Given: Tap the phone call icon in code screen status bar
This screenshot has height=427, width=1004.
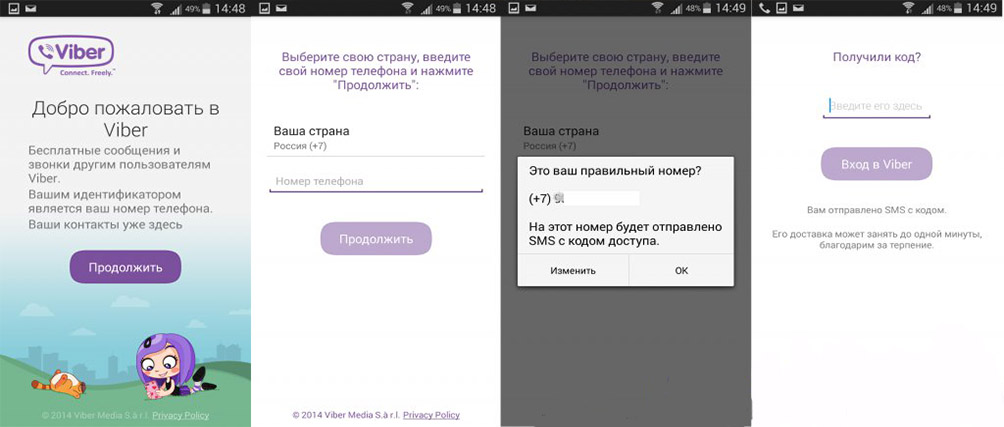Looking at the screenshot, I should tap(765, 8).
